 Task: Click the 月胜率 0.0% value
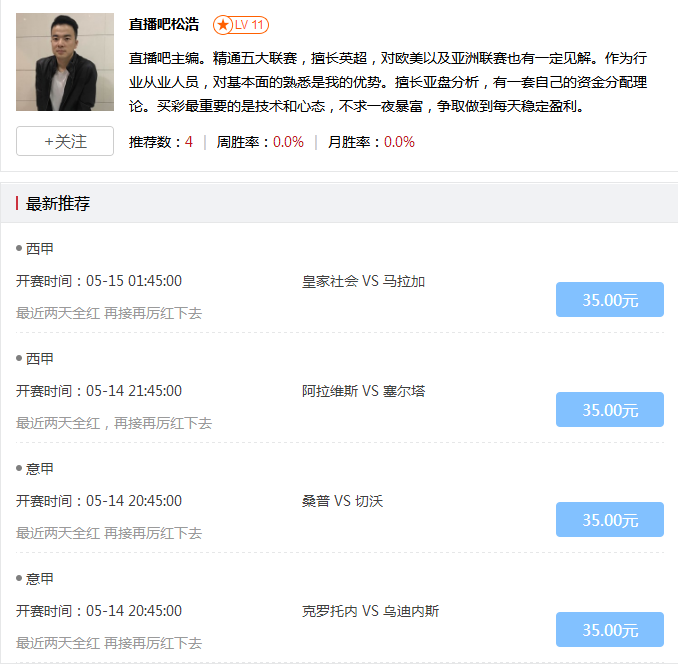tap(400, 142)
